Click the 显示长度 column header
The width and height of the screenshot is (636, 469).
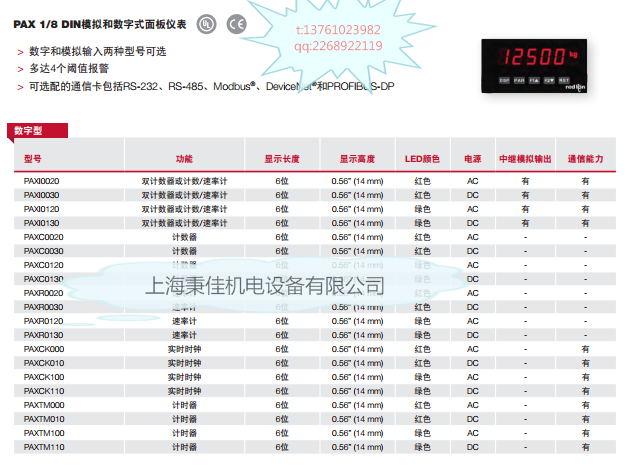282,159
